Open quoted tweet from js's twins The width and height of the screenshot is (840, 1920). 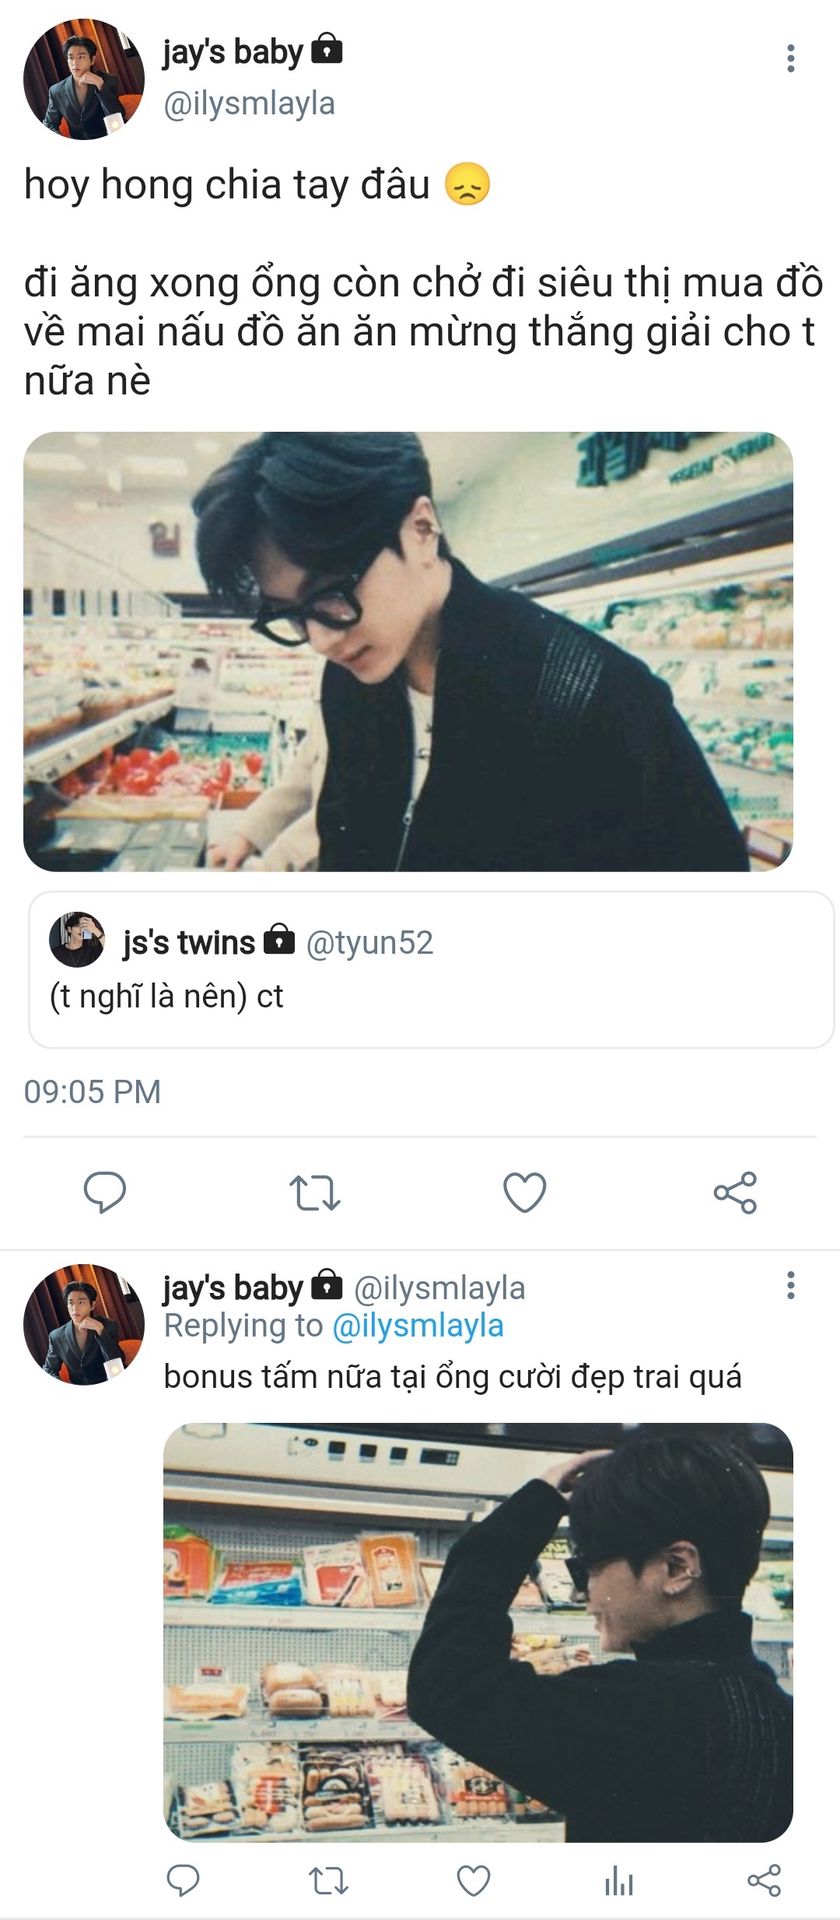coord(430,970)
